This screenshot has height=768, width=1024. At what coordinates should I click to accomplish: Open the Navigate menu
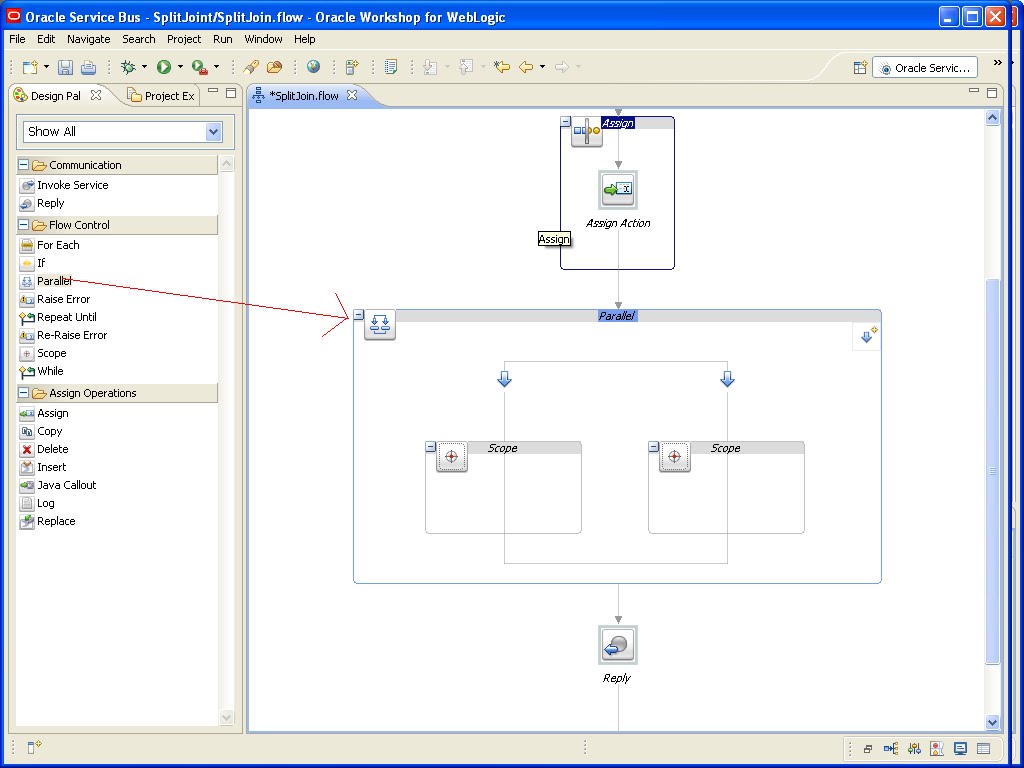89,39
